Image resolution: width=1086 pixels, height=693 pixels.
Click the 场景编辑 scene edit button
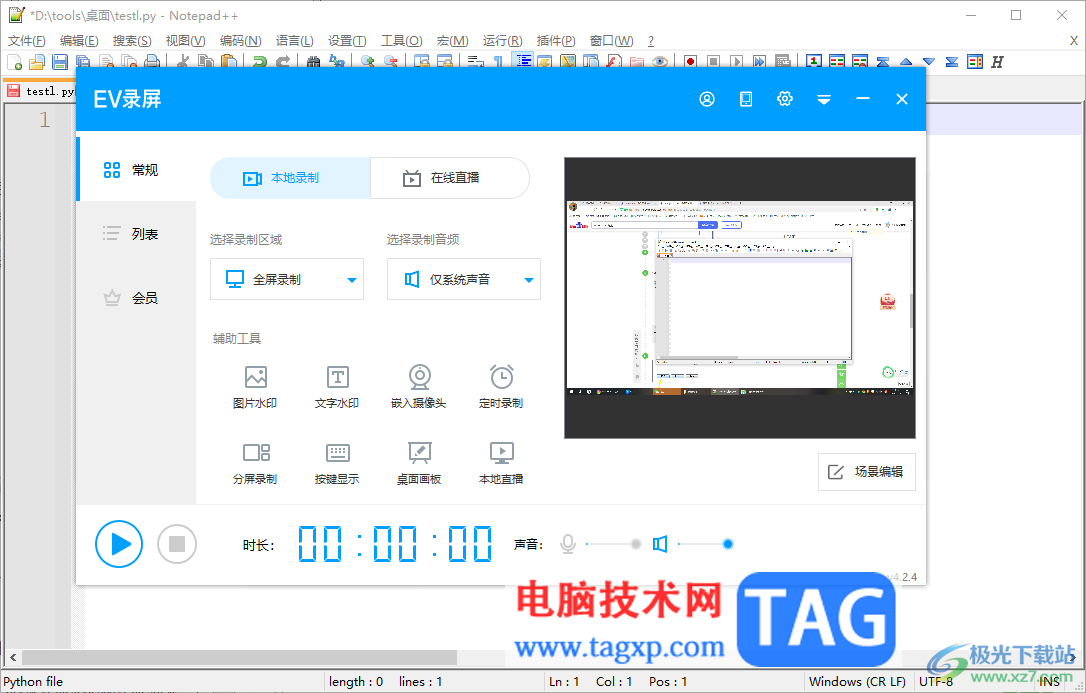[866, 472]
